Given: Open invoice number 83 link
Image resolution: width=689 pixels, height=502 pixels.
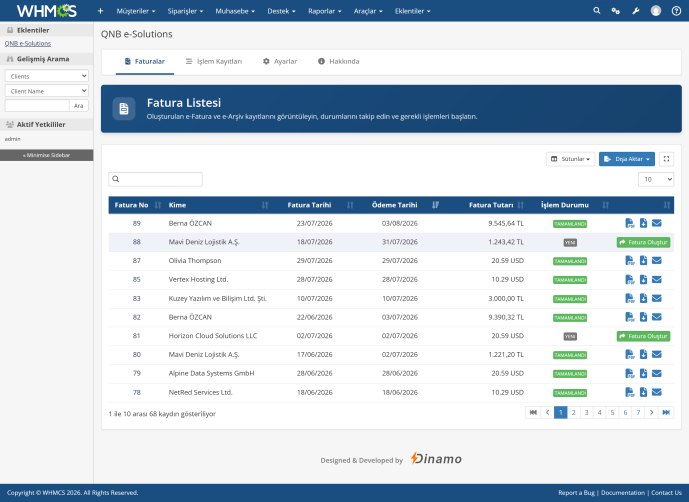Looking at the screenshot, I should pos(136,298).
